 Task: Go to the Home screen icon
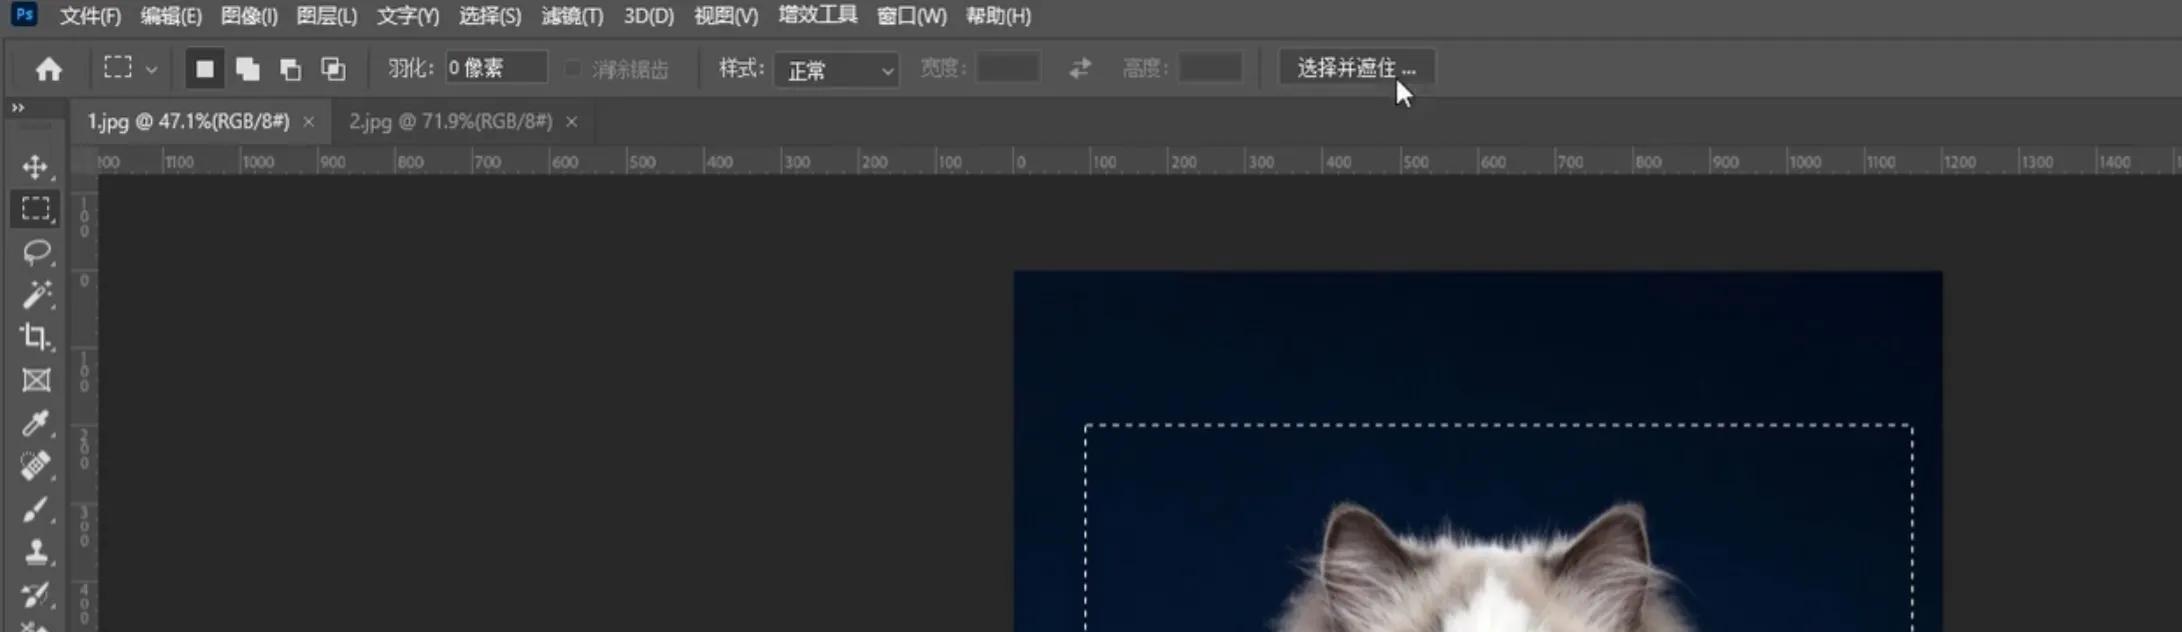pos(48,69)
